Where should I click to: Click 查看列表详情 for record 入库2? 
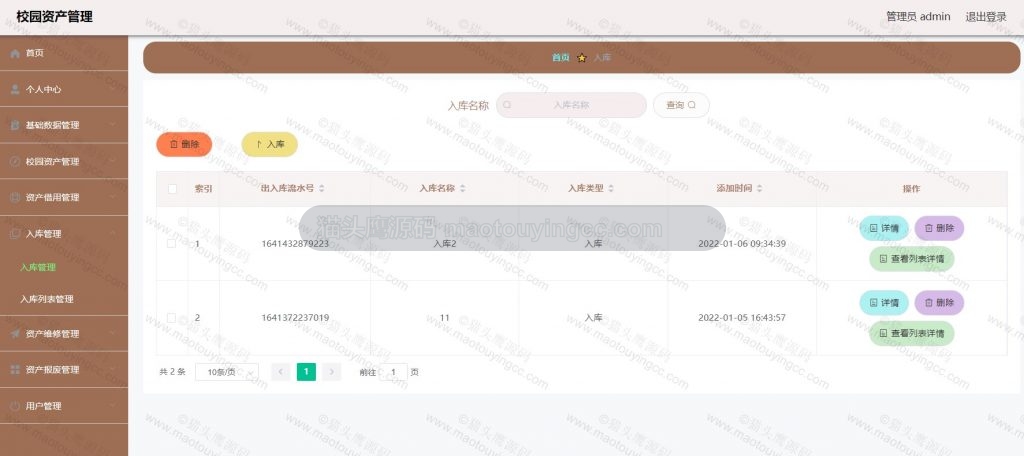(912, 259)
